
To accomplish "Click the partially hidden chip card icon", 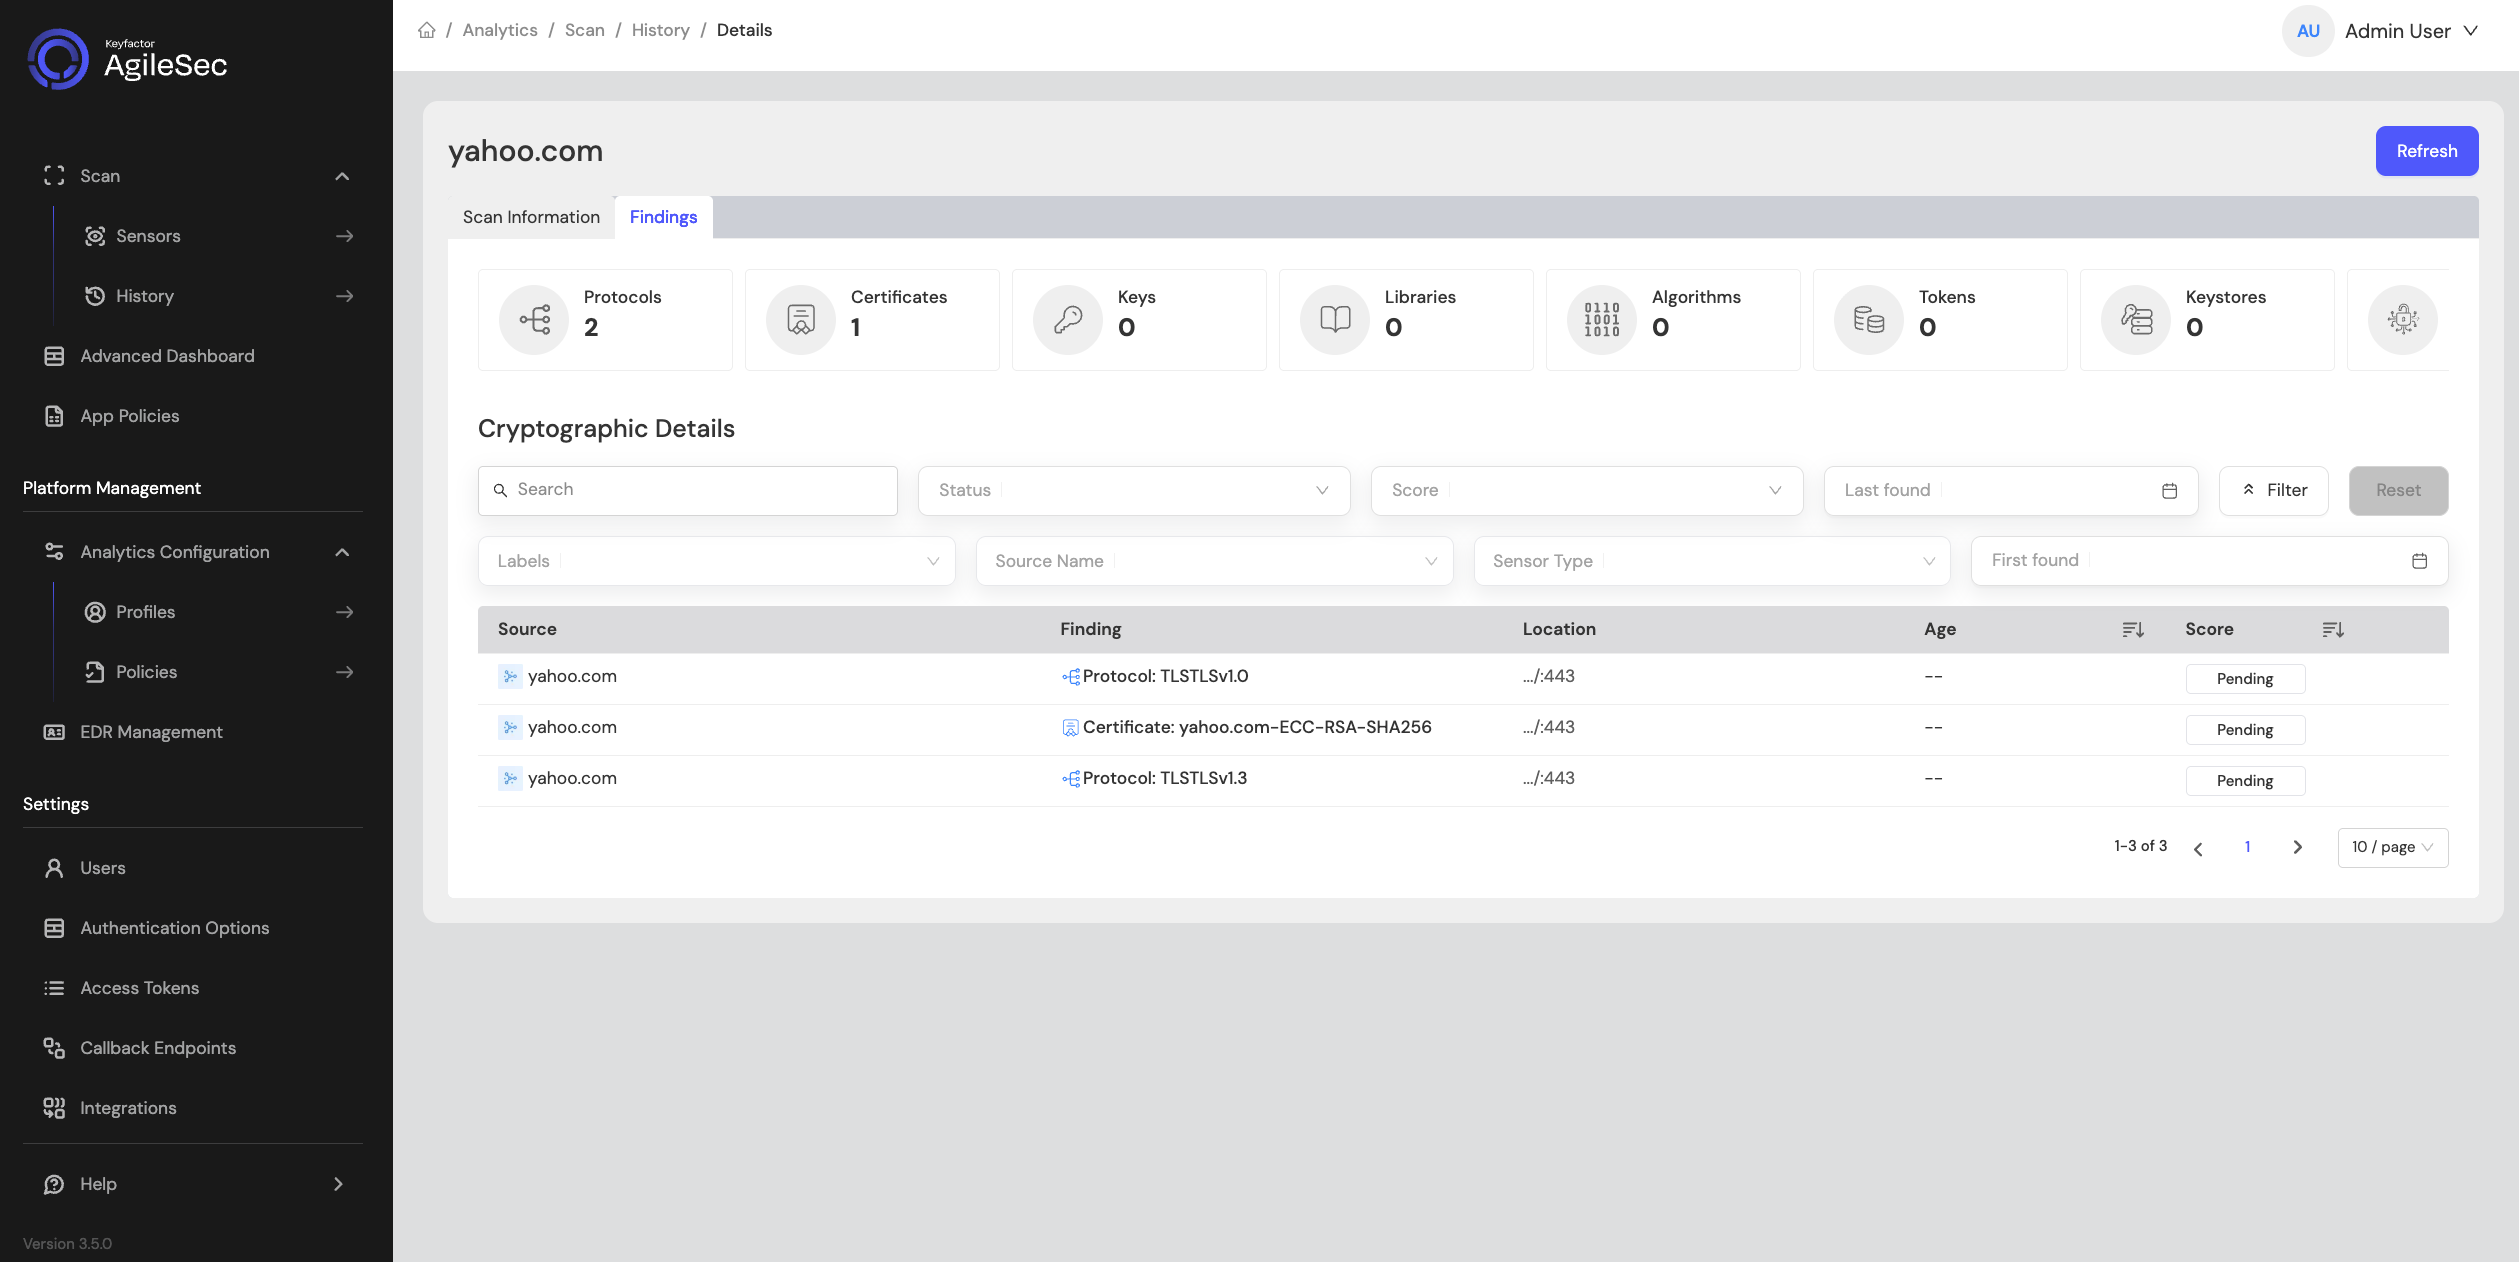I will click(x=2403, y=320).
